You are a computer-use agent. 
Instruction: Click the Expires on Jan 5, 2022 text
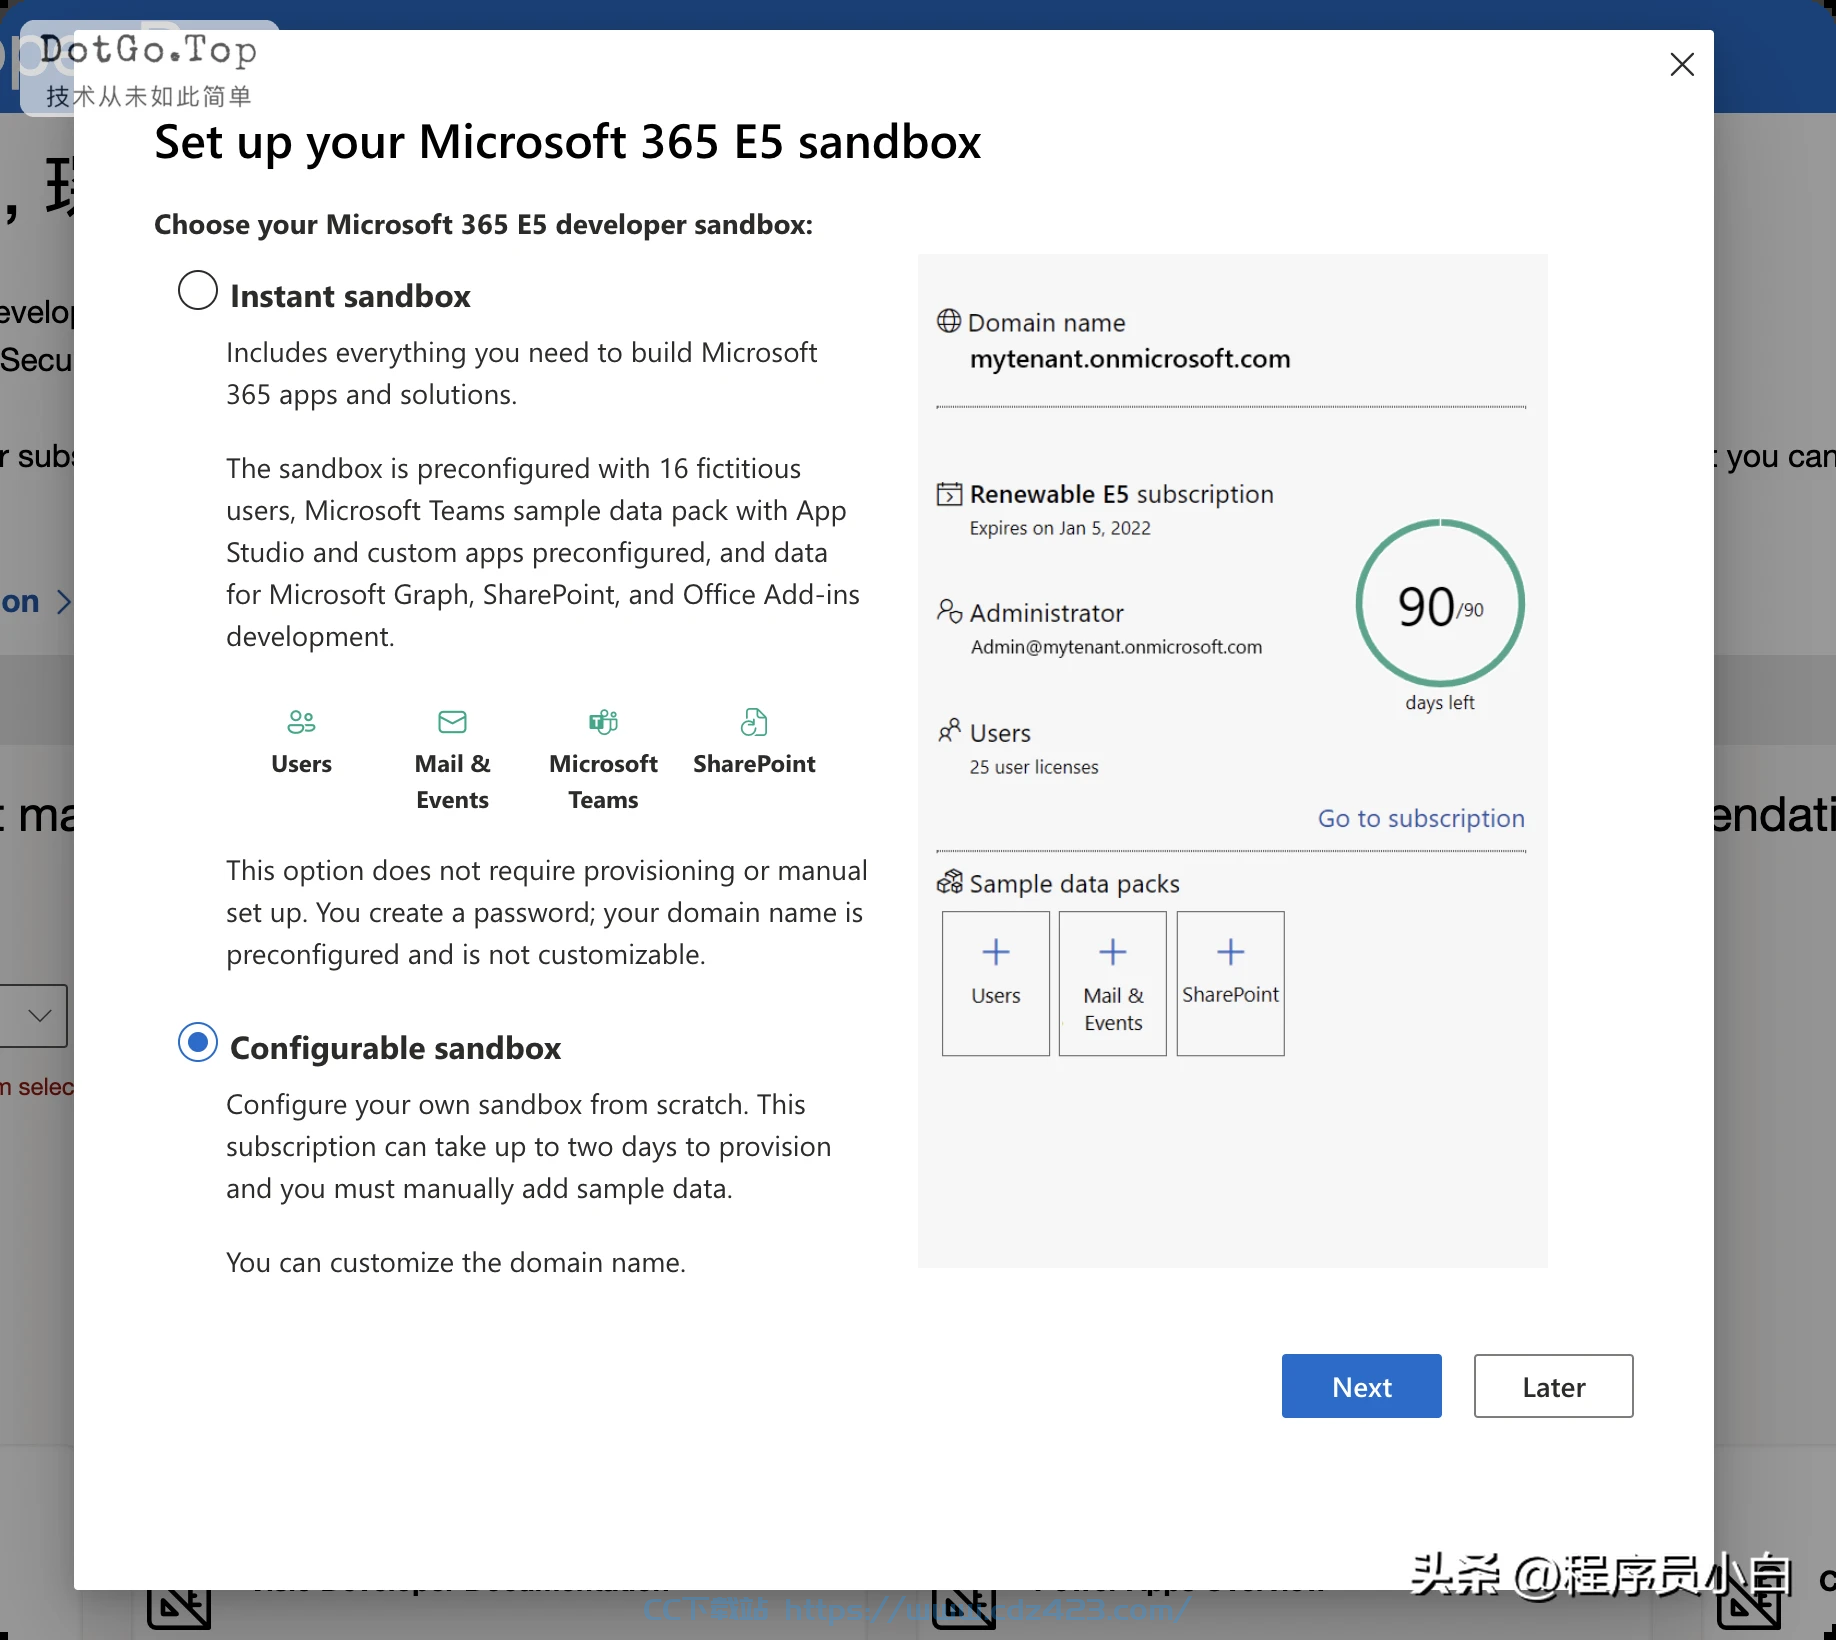[x=1060, y=528]
